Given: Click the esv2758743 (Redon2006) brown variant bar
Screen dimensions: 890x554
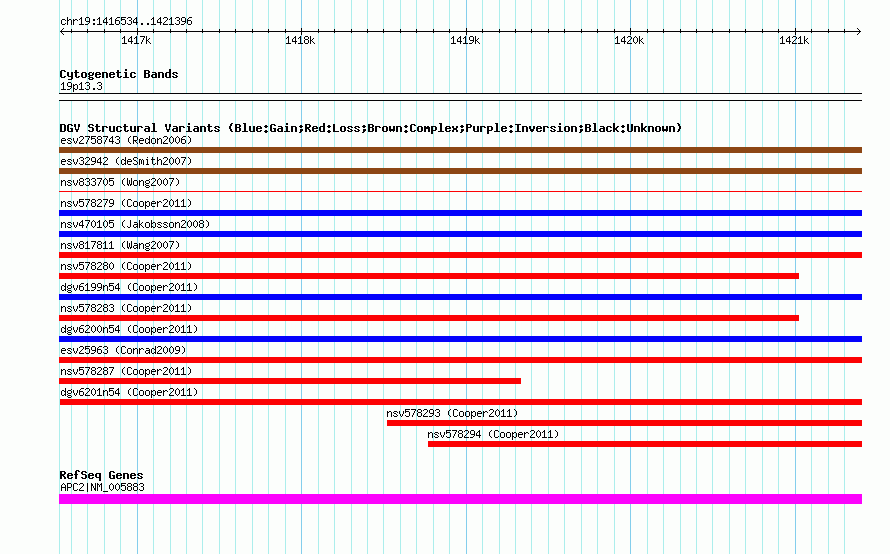Looking at the screenshot, I should pos(460,150).
